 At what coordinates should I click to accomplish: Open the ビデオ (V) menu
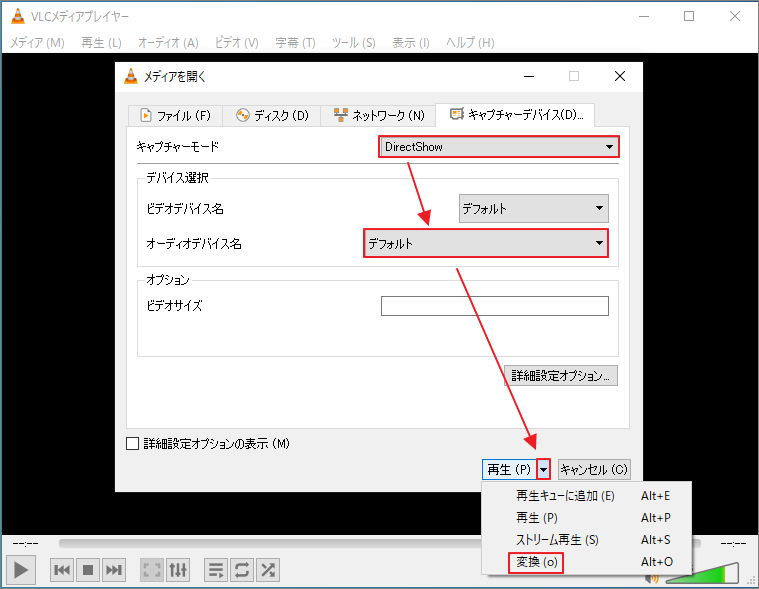[237, 43]
